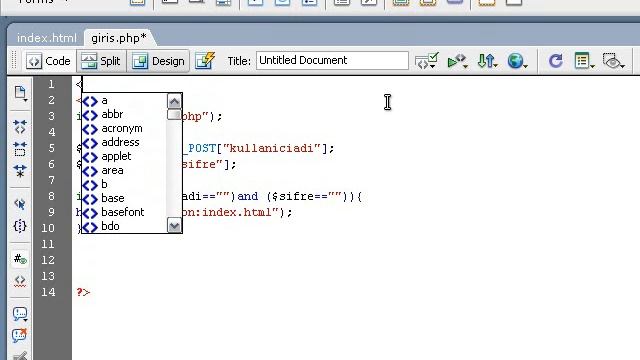Click the Expand all icon
640x360 pixels.
pos(20,171)
